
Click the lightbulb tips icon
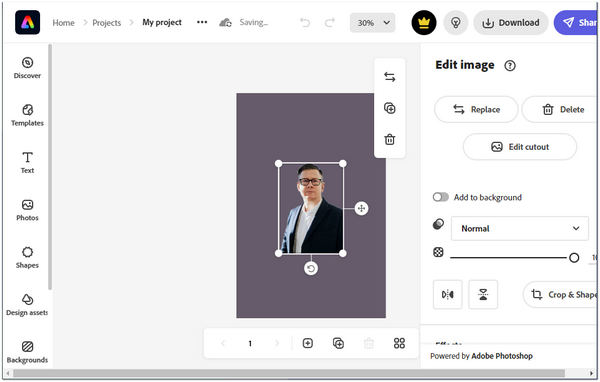(x=455, y=23)
